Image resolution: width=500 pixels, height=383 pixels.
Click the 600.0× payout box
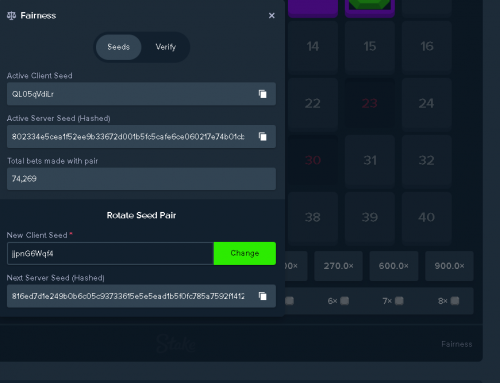394,266
